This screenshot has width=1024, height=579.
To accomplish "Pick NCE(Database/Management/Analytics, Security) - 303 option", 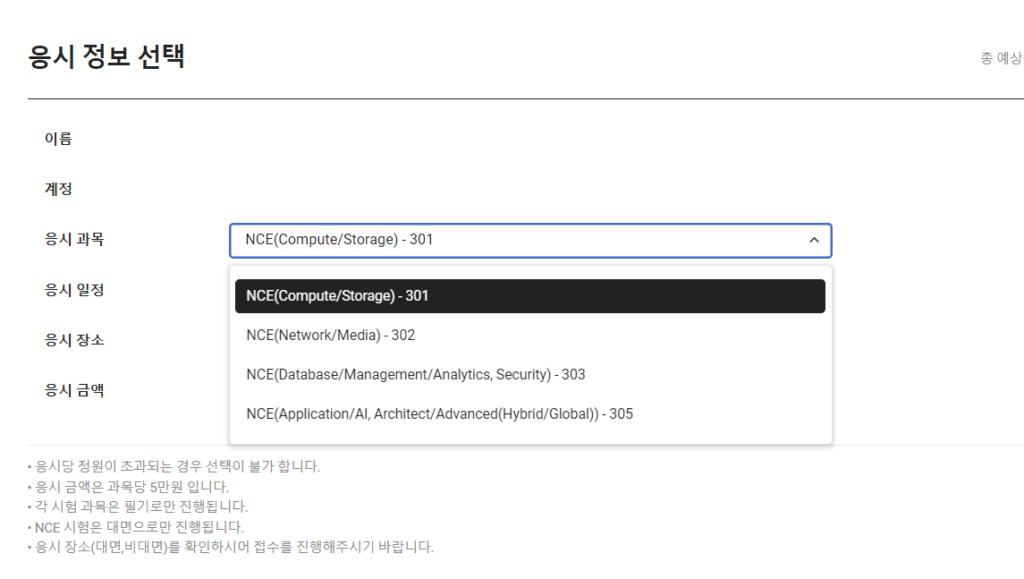I will [530, 375].
